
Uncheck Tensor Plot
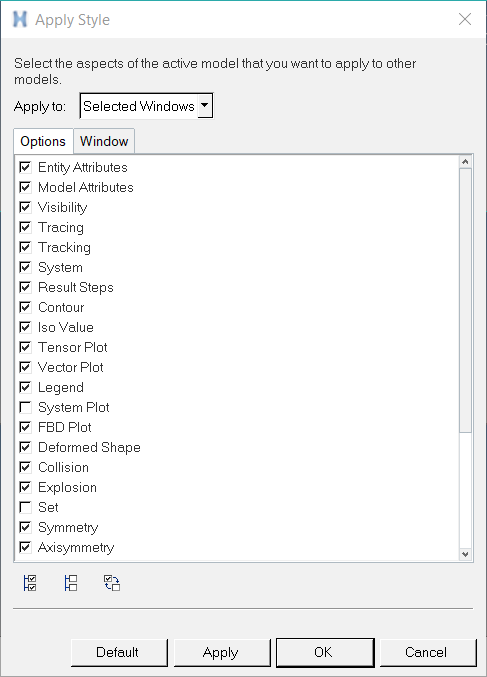click(x=25, y=347)
